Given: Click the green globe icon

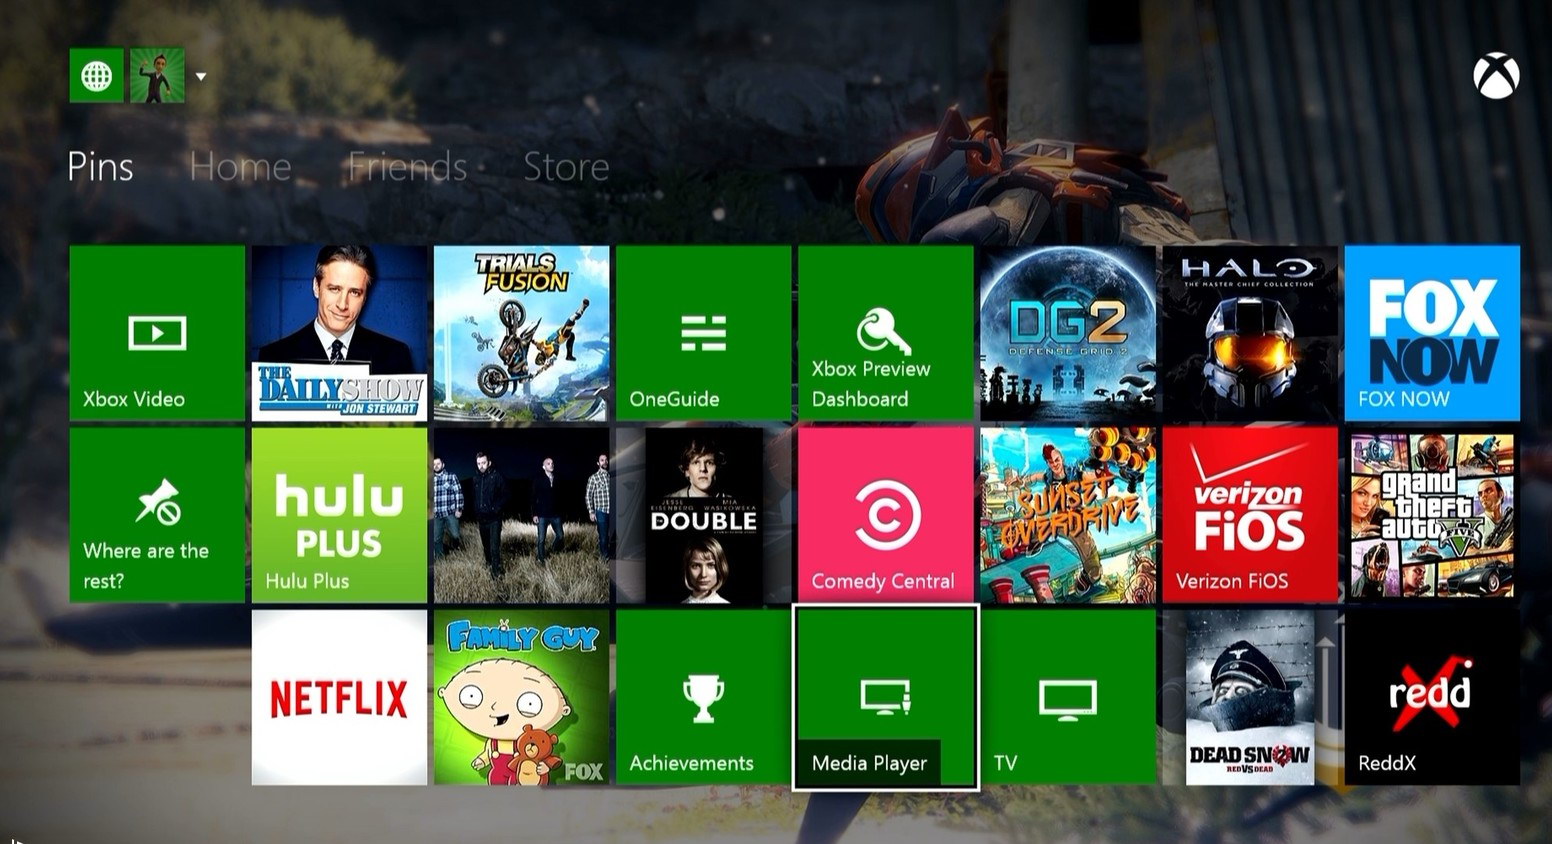Looking at the screenshot, I should point(97,75).
